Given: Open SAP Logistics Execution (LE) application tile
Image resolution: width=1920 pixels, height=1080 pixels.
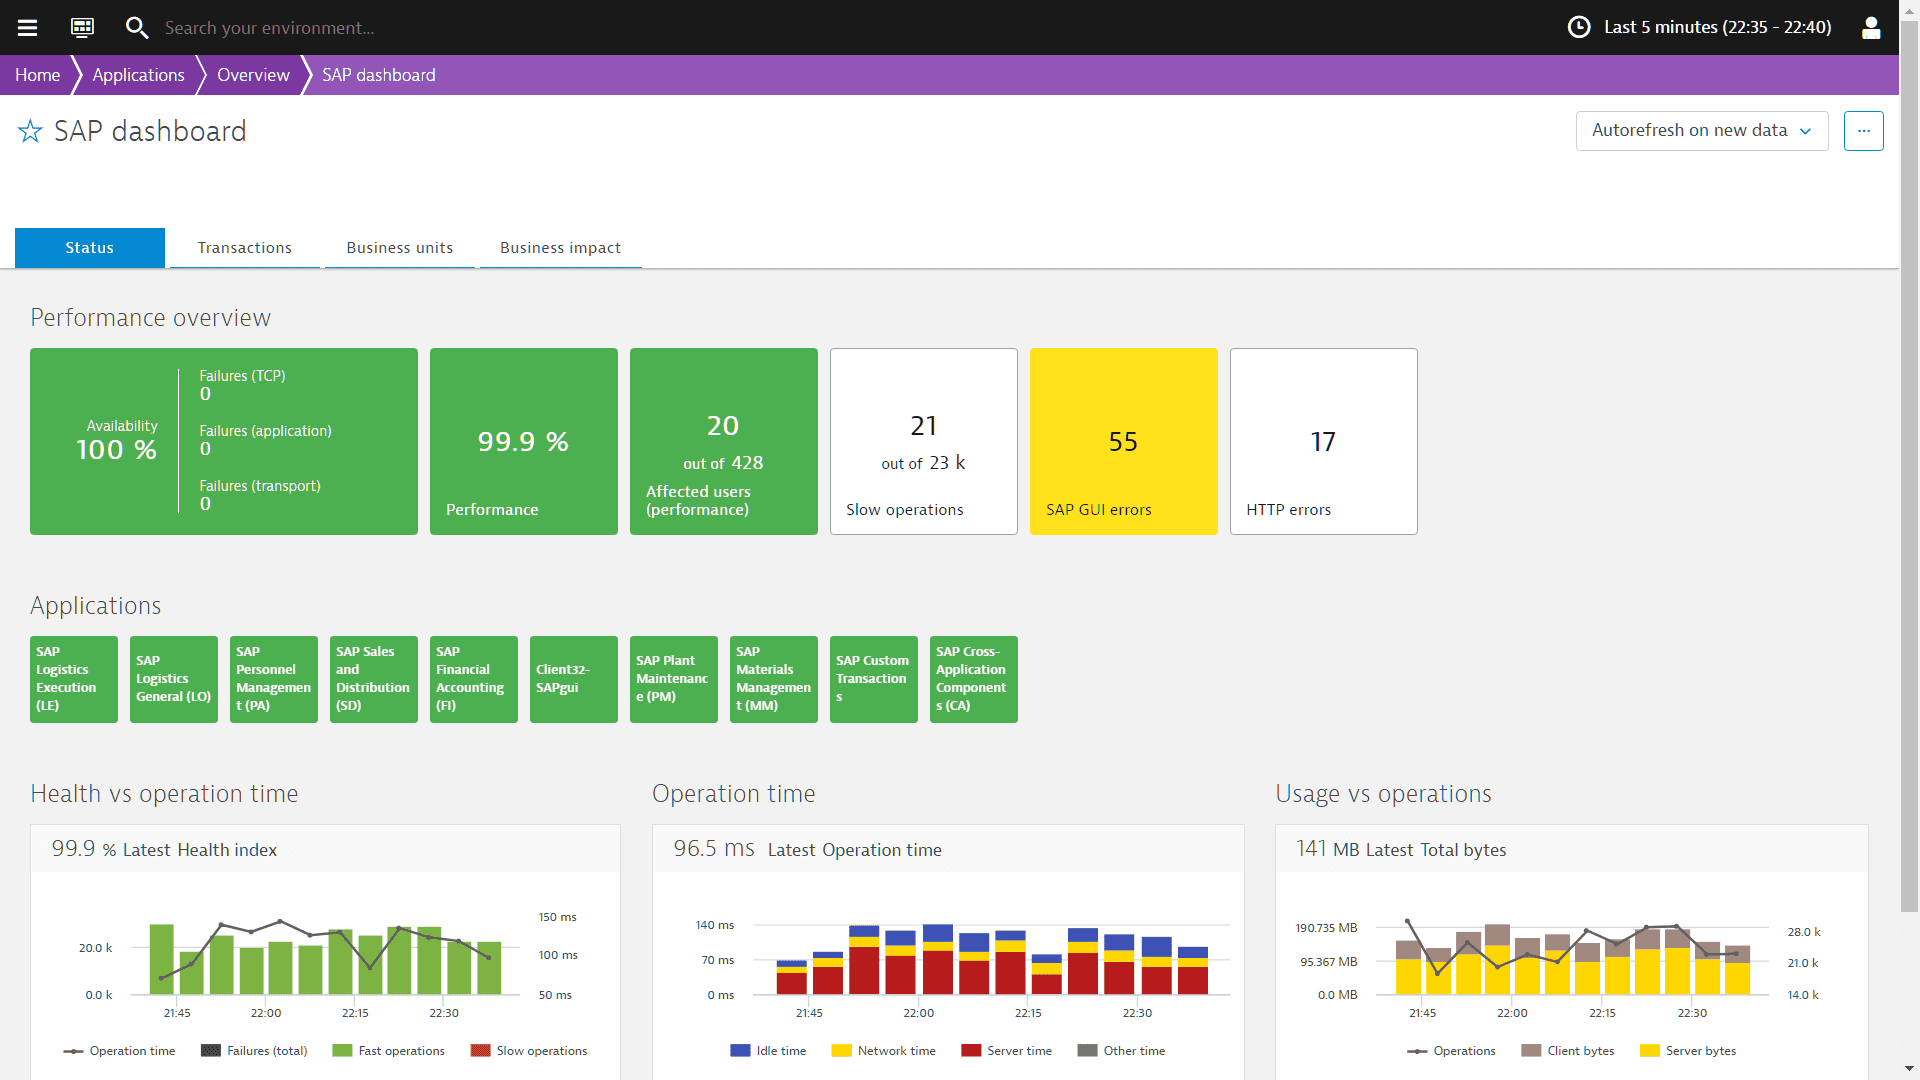Looking at the screenshot, I should [74, 679].
